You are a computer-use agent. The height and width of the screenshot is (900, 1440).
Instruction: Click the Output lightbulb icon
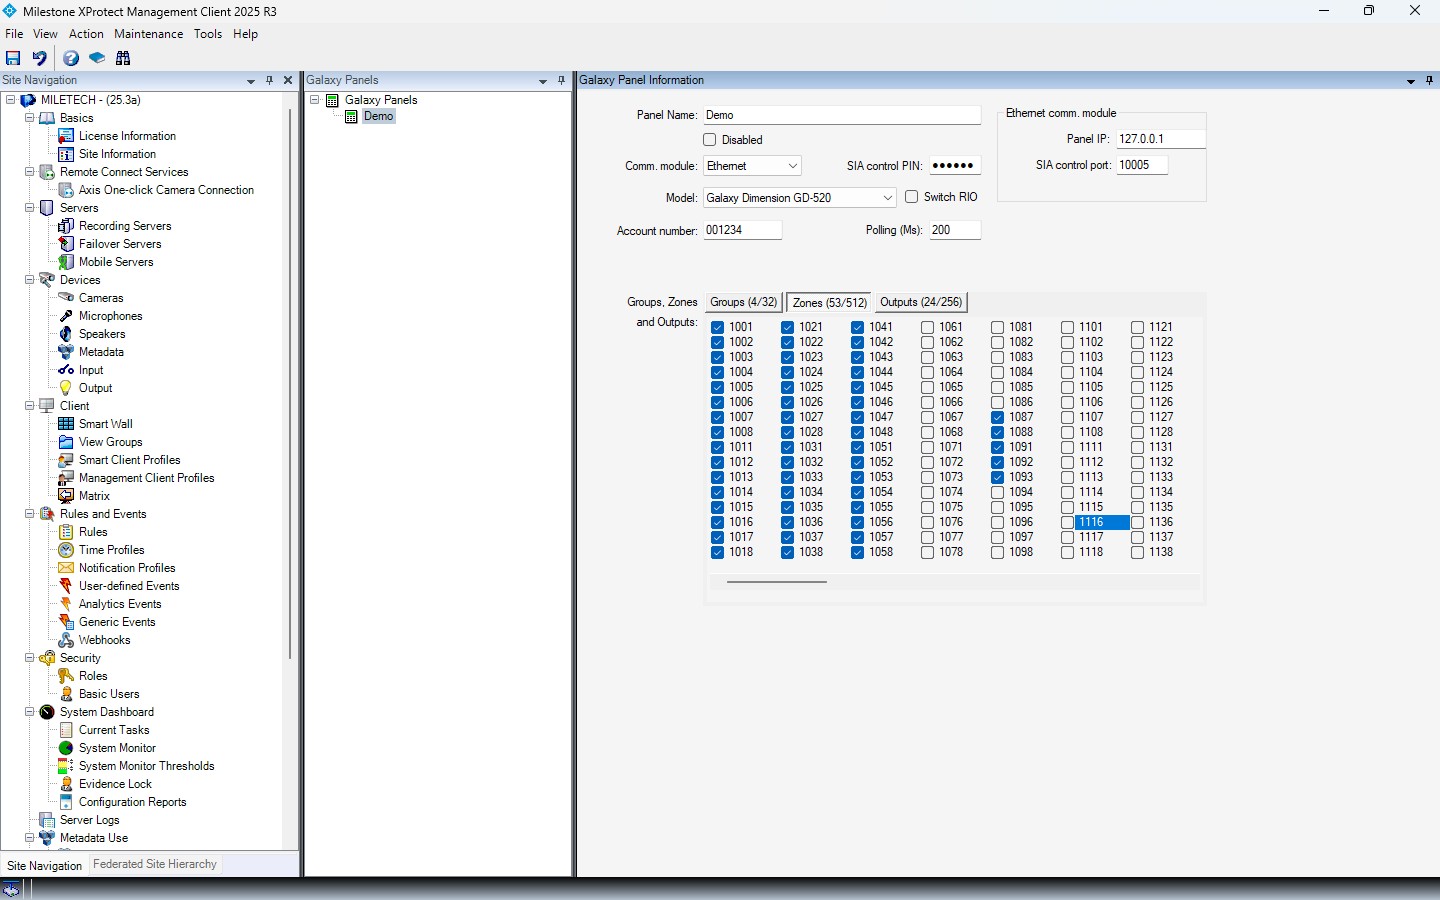(x=66, y=388)
